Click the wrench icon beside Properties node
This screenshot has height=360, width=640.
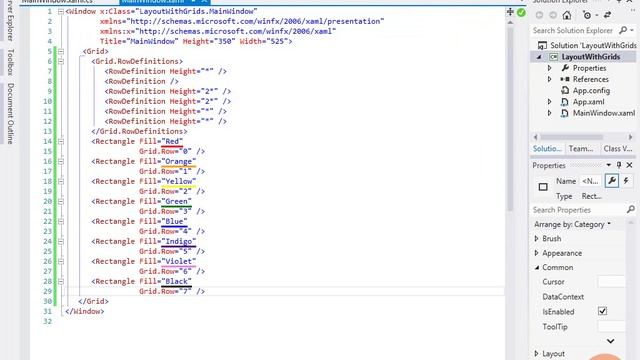565,68
